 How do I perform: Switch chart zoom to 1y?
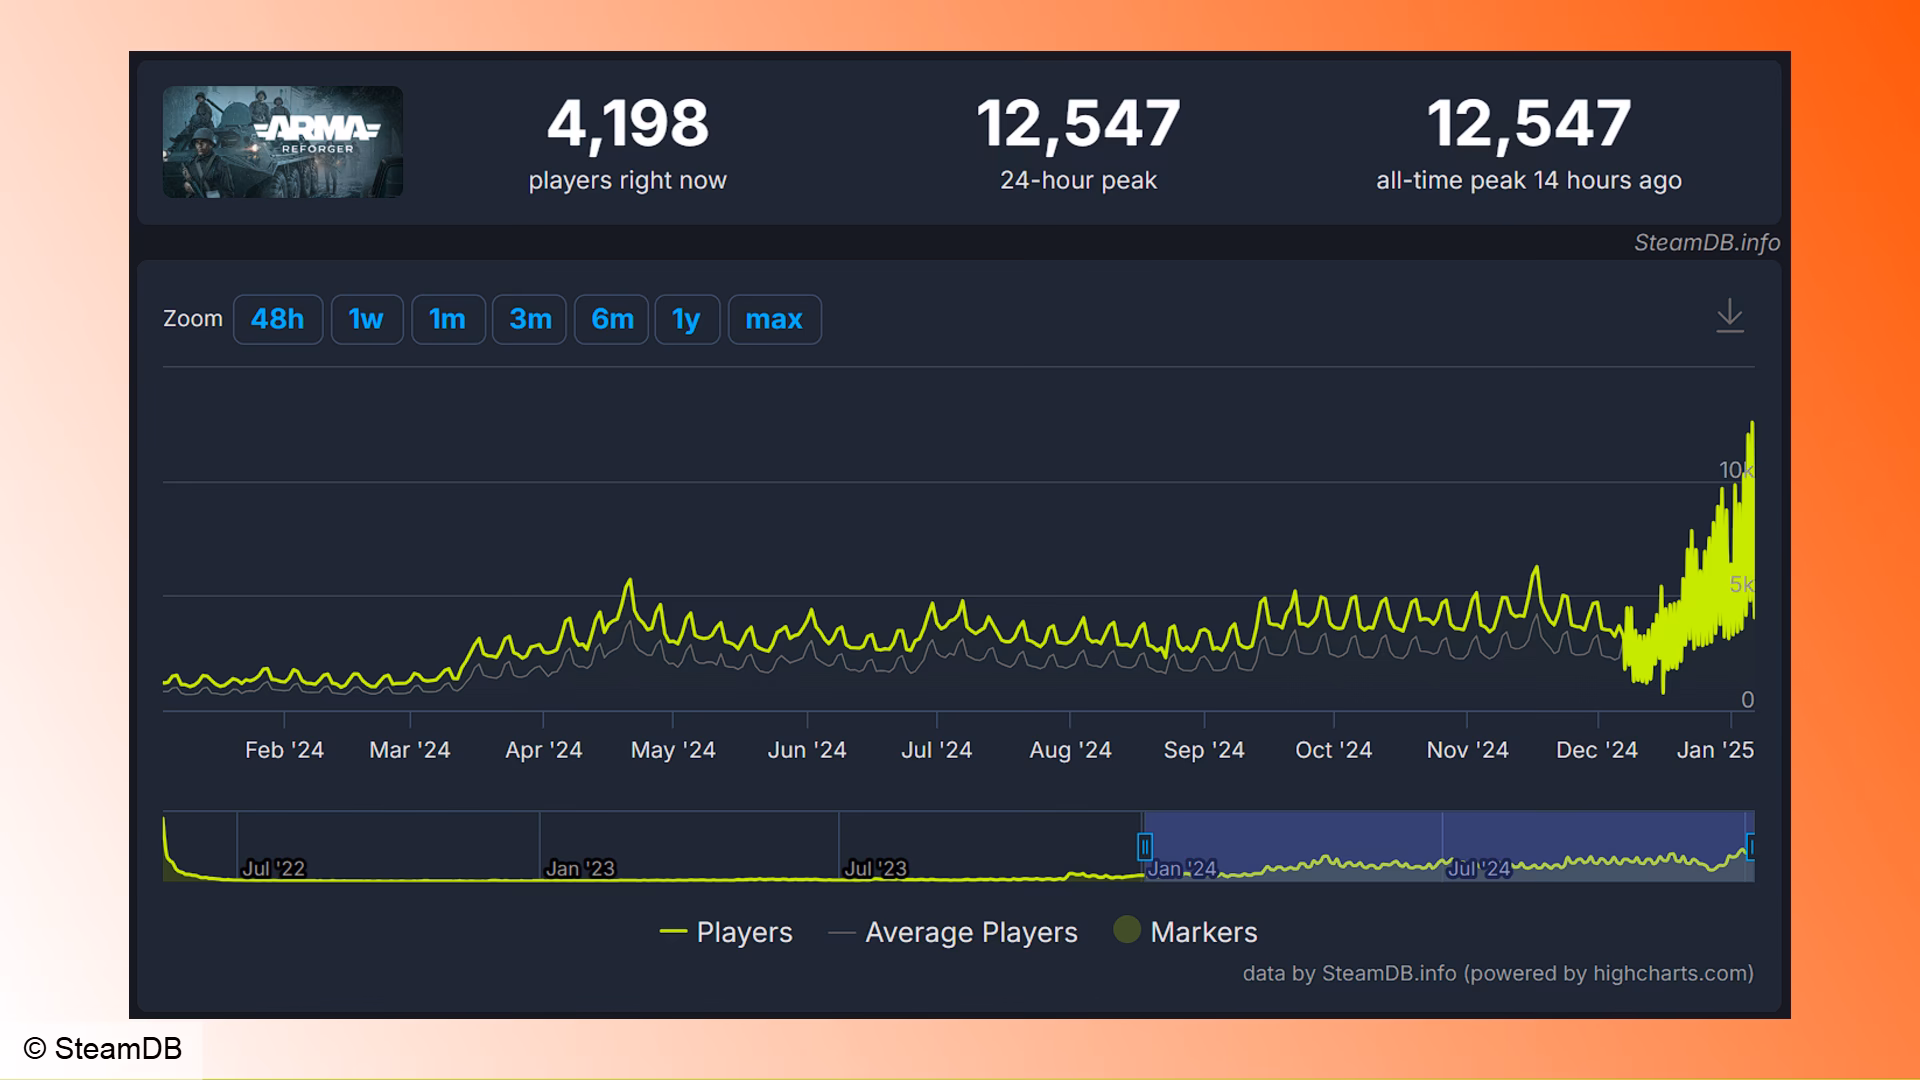[x=687, y=319]
